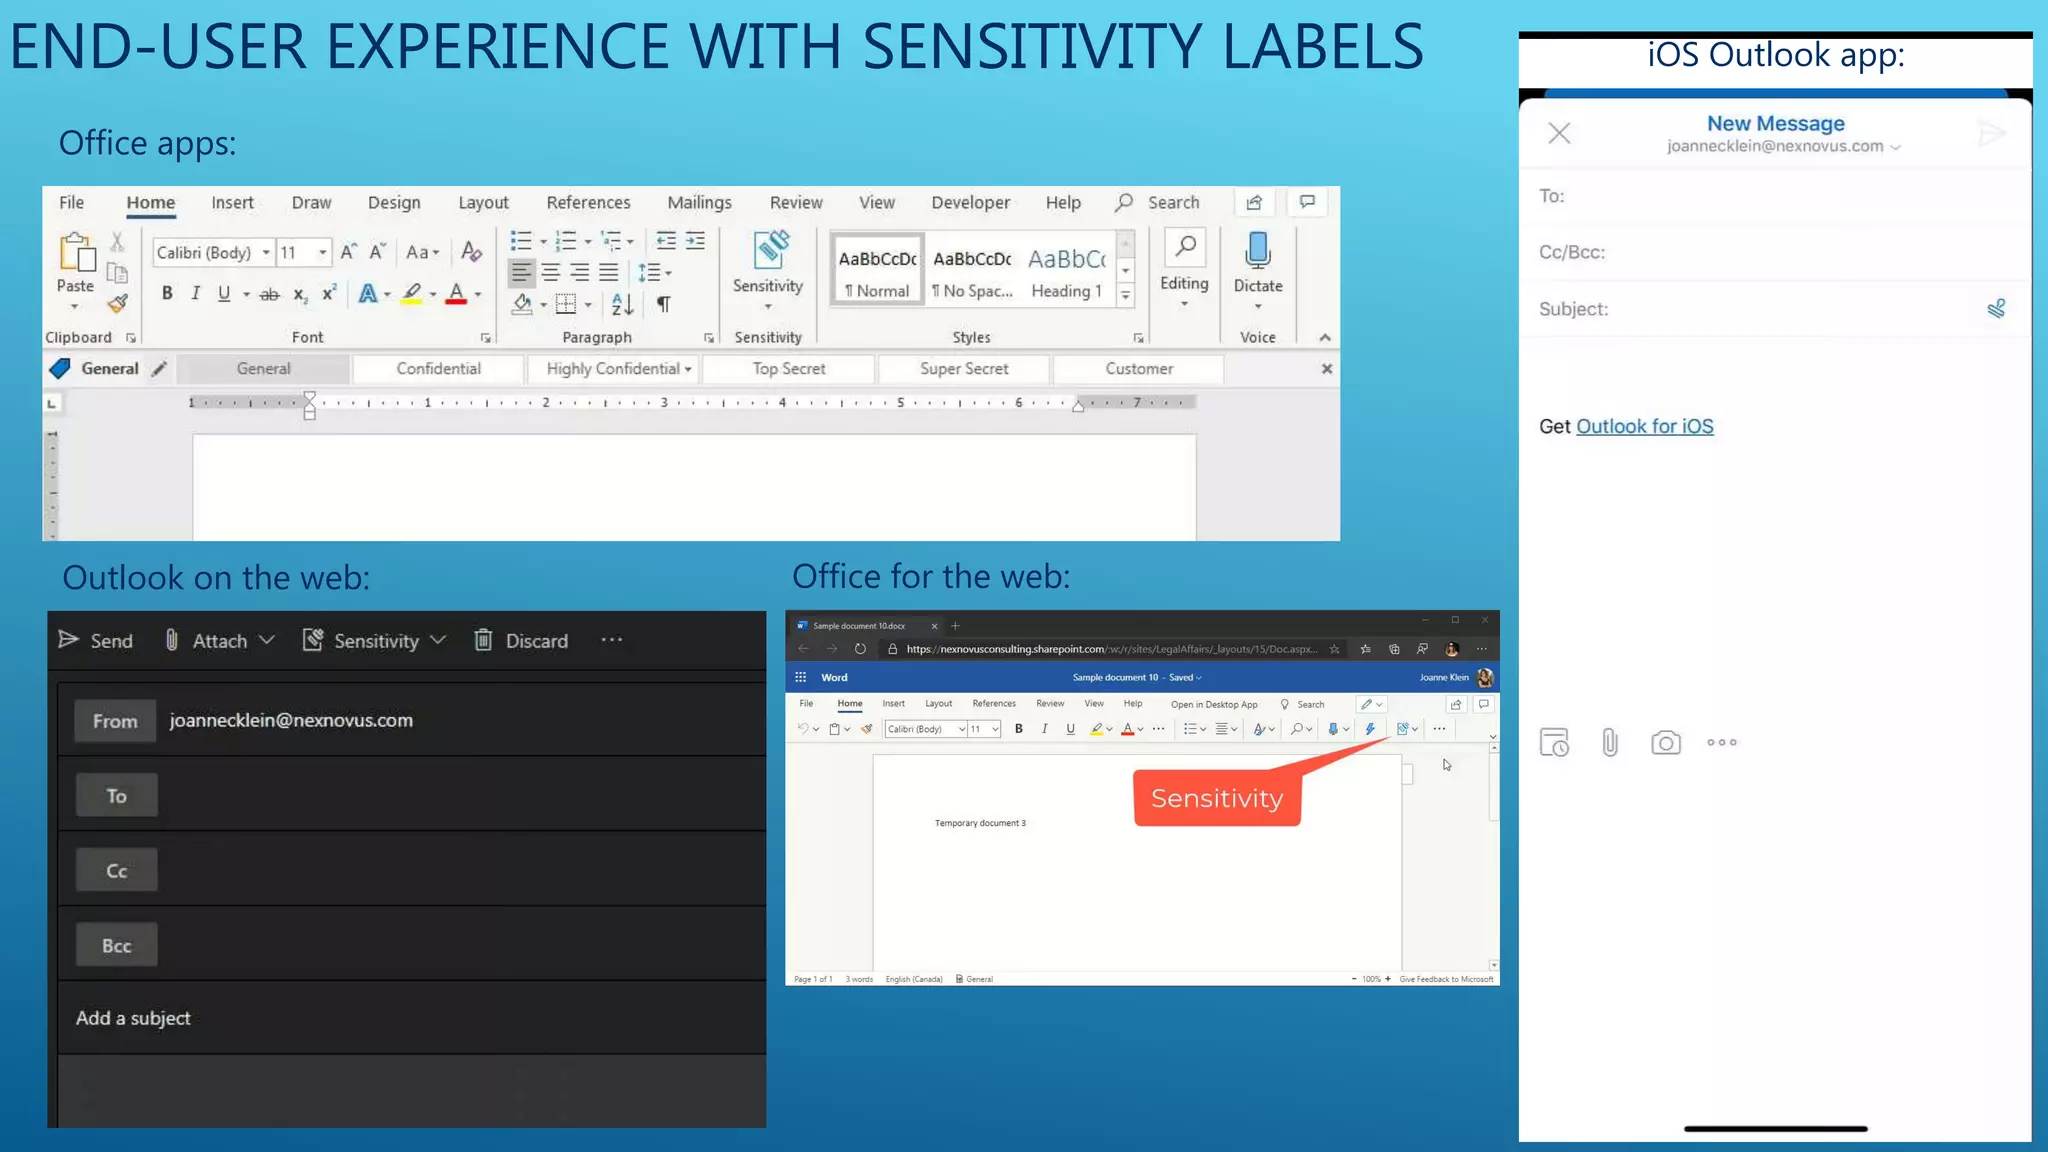
Task: Close the sensitivity label bar
Action: (x=1326, y=369)
